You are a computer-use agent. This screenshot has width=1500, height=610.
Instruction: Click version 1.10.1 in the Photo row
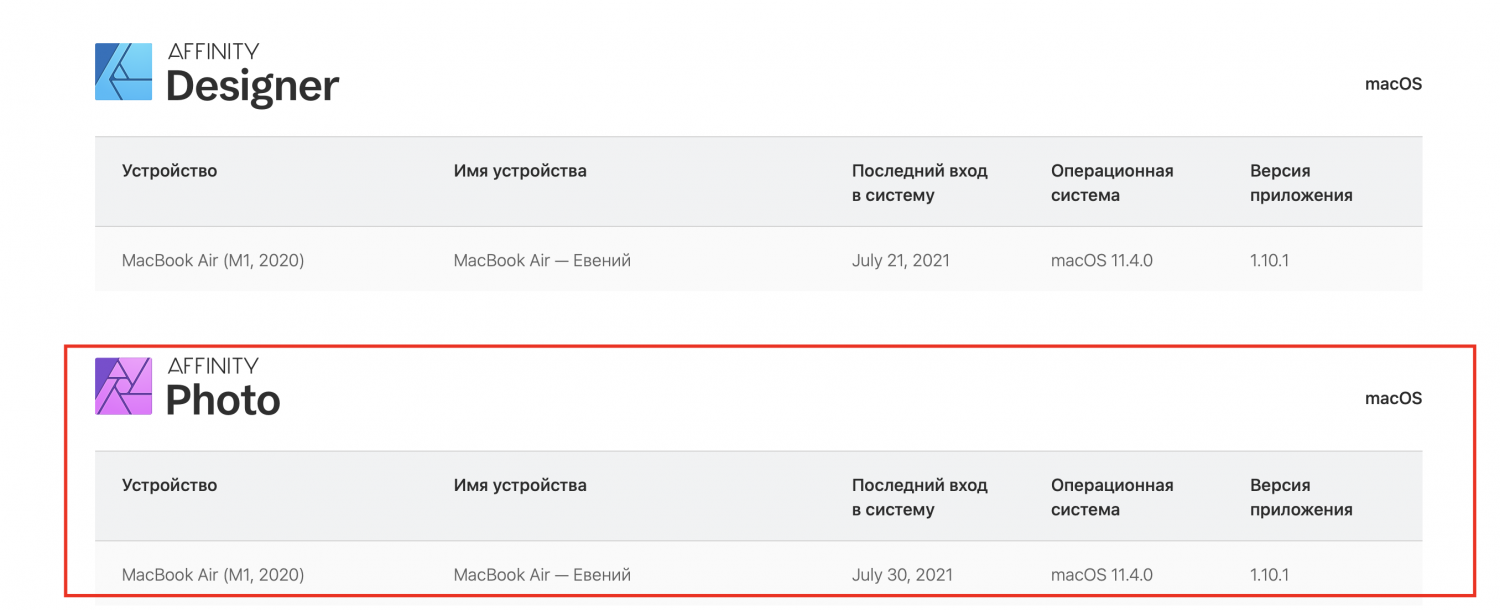coord(1269,575)
